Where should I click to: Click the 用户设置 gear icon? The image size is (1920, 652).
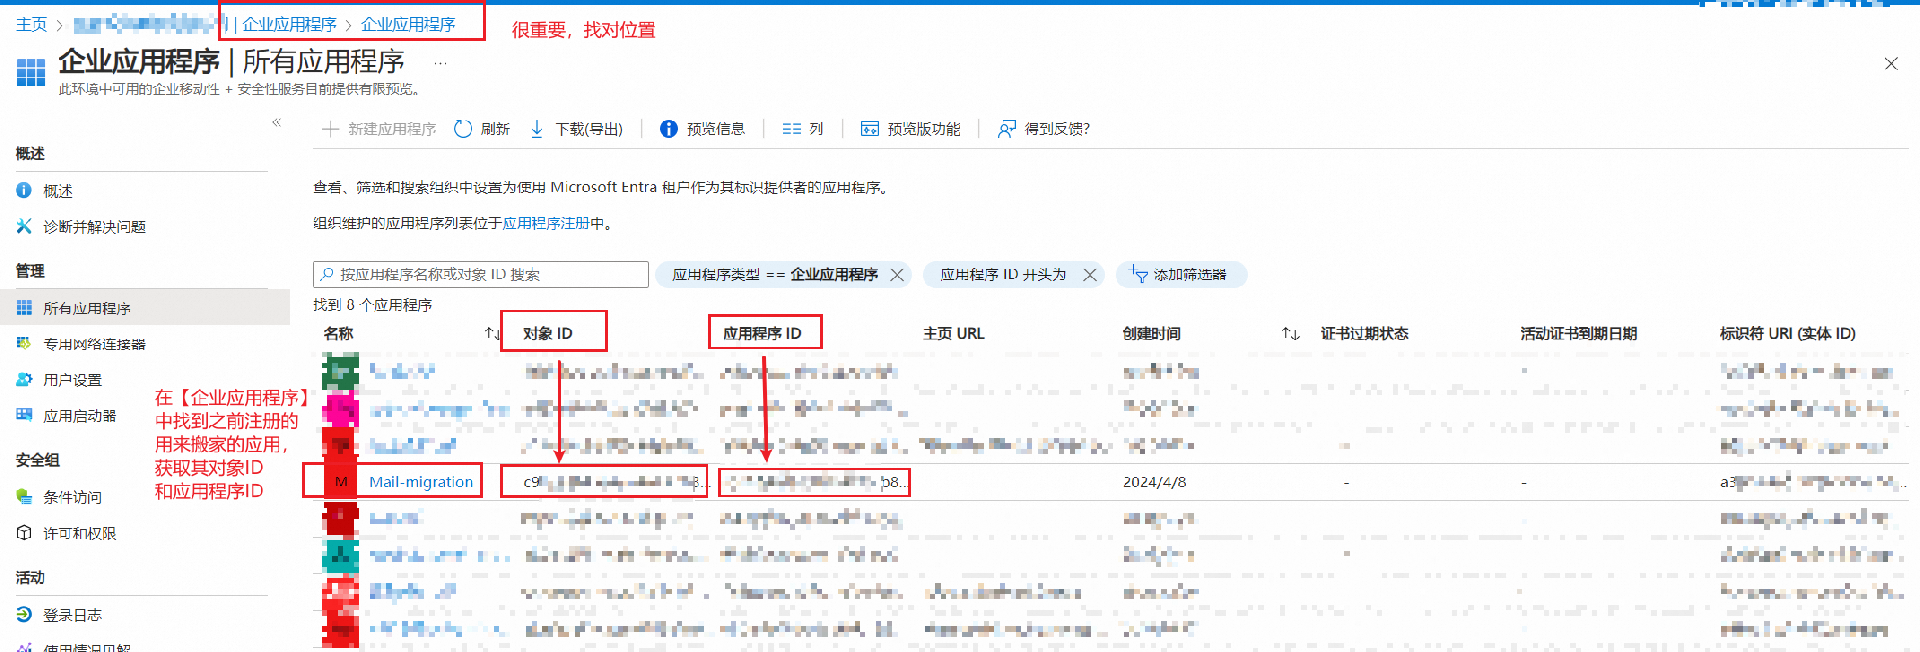(x=24, y=379)
